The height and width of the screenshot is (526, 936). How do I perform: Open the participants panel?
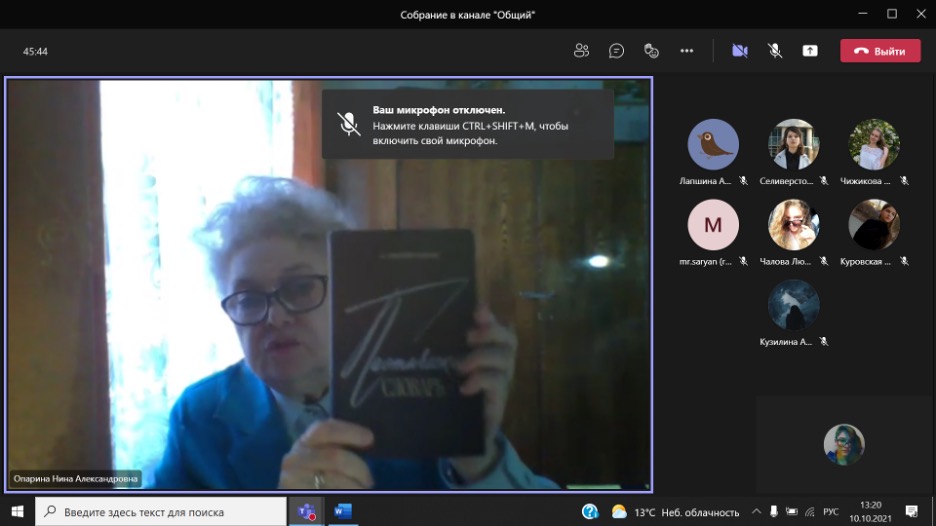coord(582,51)
